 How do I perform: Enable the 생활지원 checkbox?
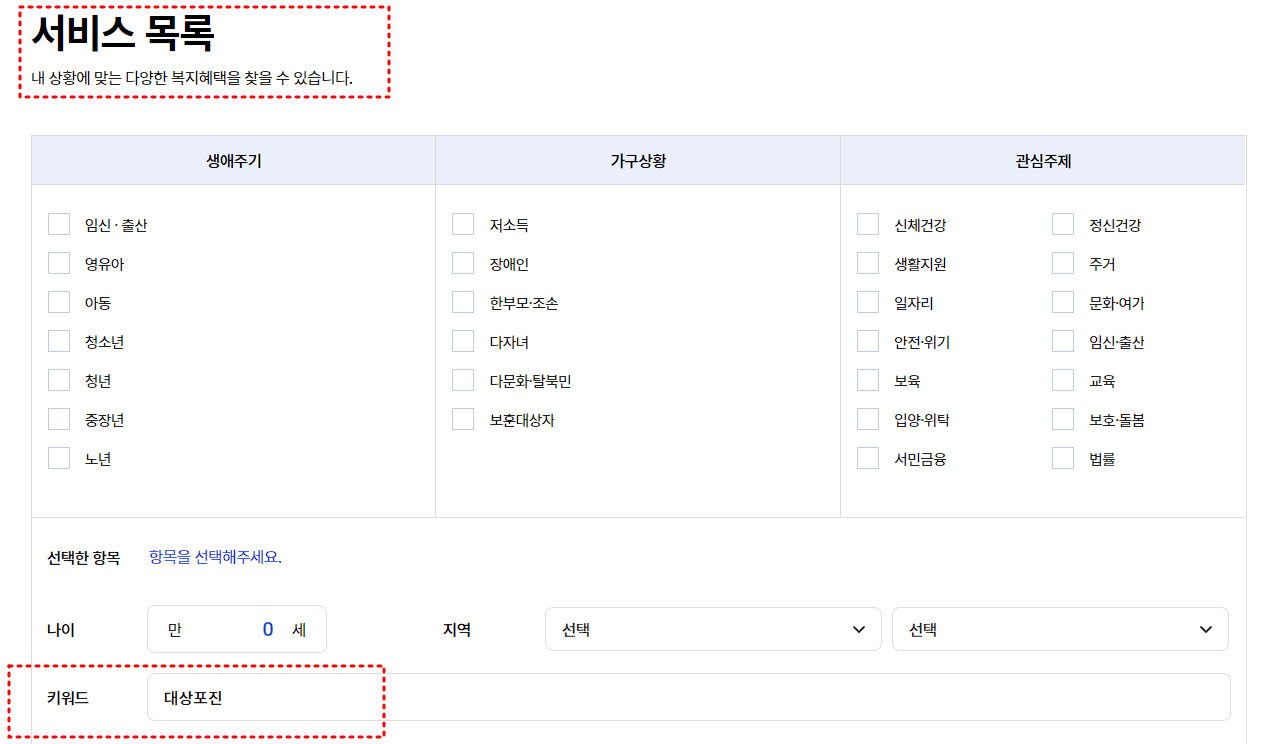(x=868, y=263)
